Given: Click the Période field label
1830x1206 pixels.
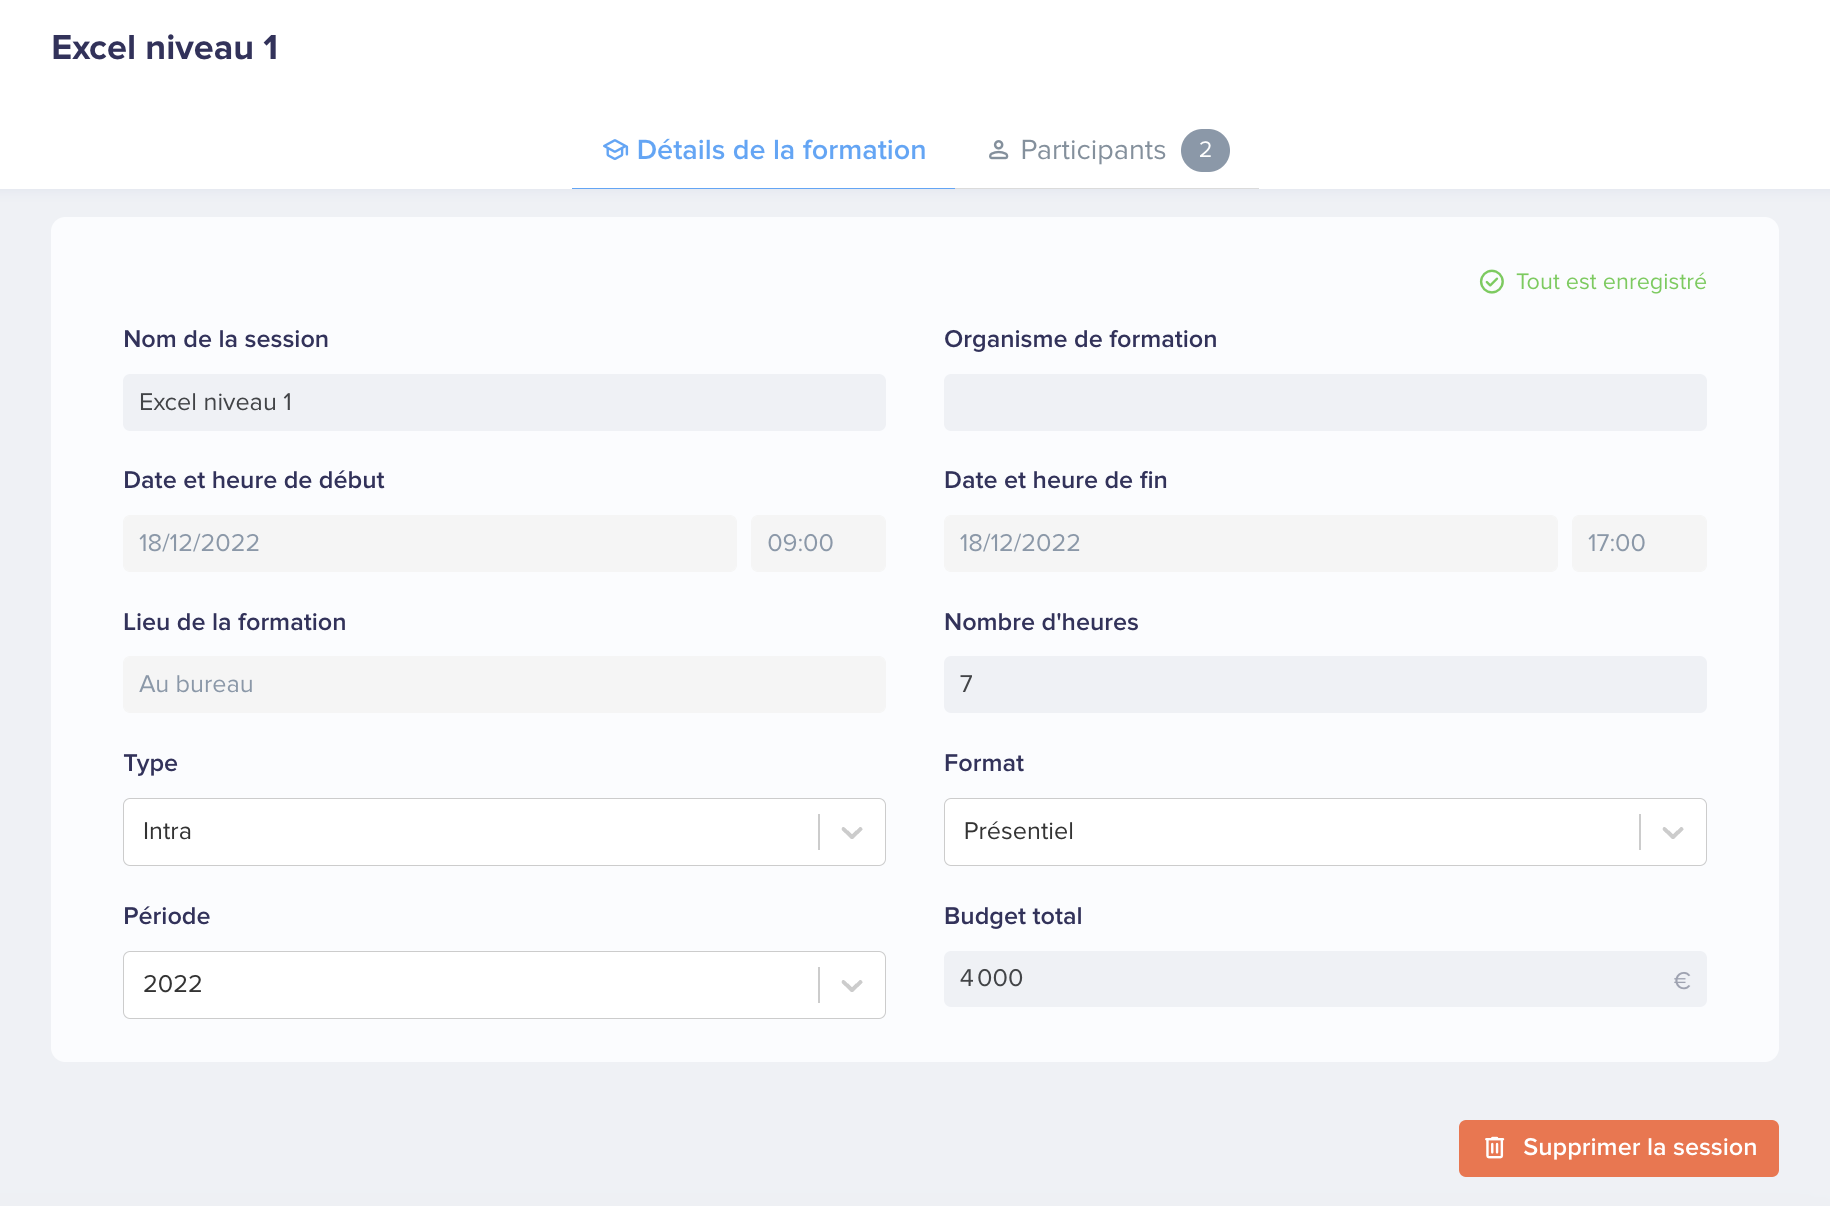Looking at the screenshot, I should point(166,916).
